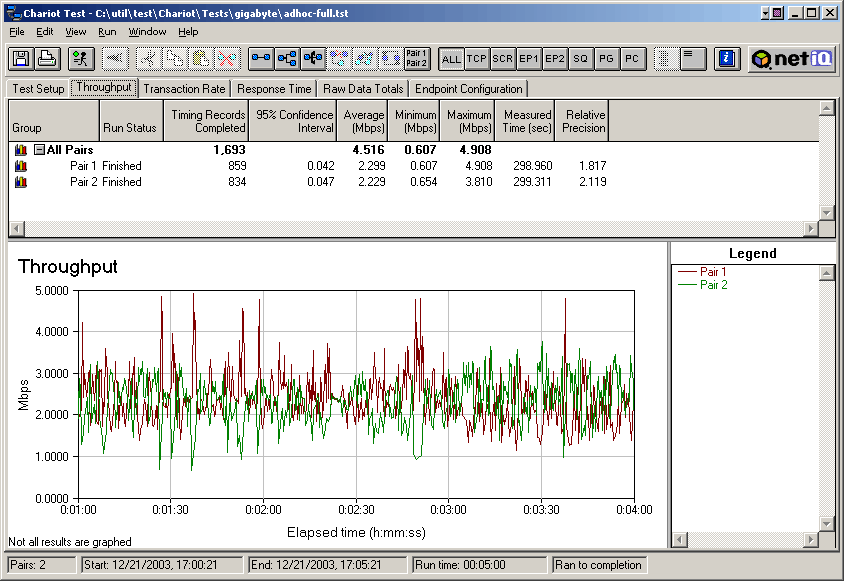Click the Timing Records Completed column header
Image resolution: width=844 pixels, height=581 pixels.
(207, 121)
